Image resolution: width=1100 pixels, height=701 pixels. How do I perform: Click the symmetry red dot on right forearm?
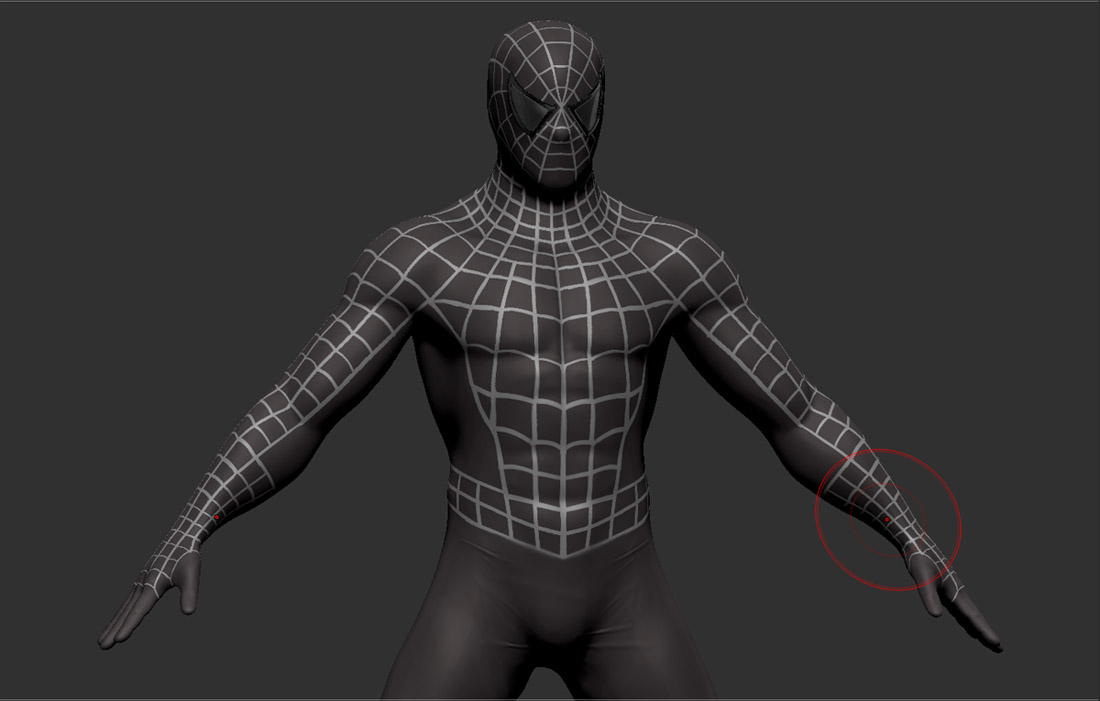click(x=217, y=517)
